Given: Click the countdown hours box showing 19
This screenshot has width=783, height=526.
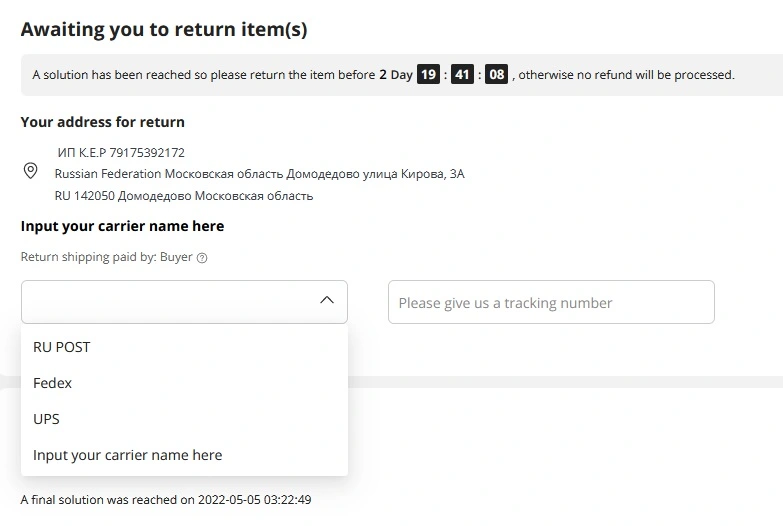Looking at the screenshot, I should point(428,74).
